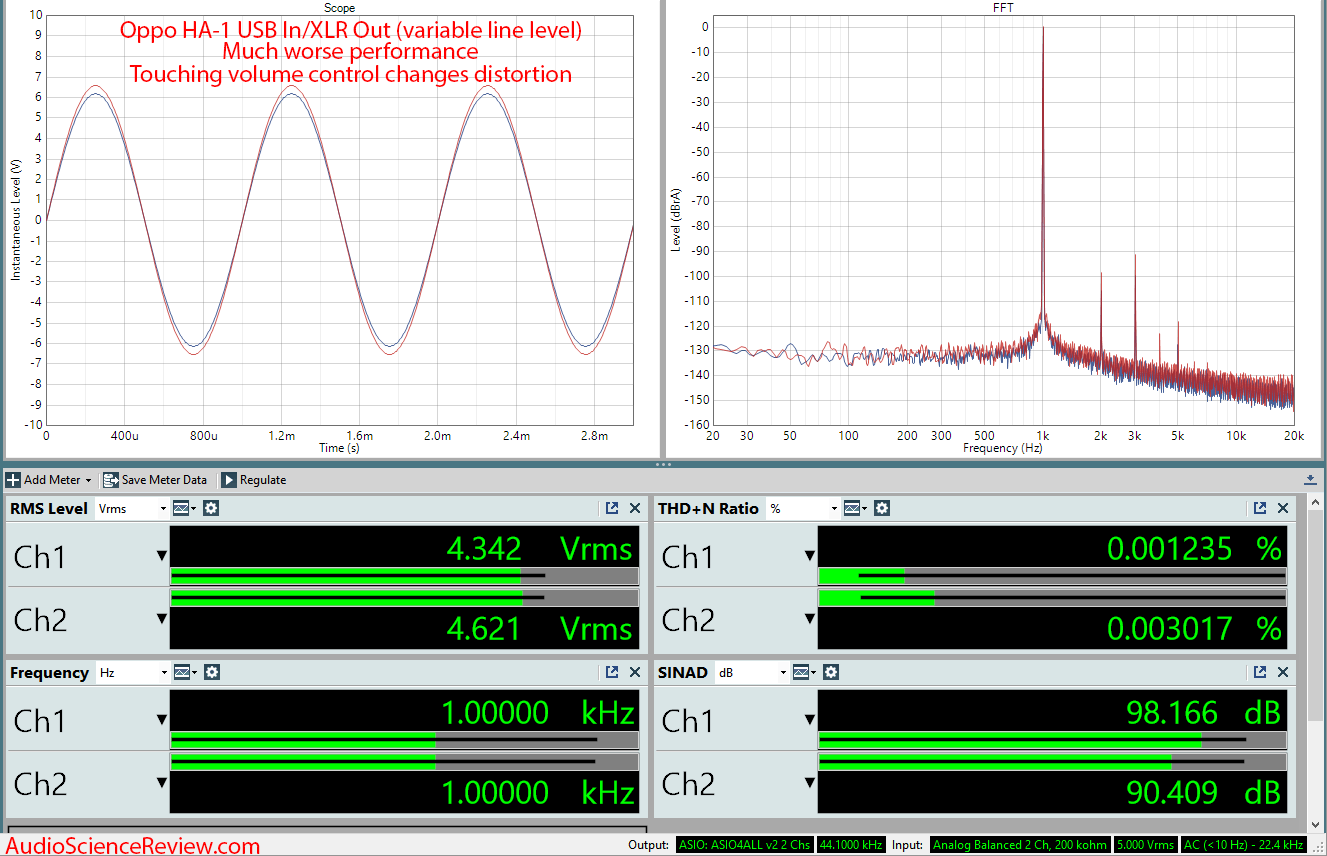Click the Scope graph title
This screenshot has width=1327, height=856.
(x=339, y=8)
